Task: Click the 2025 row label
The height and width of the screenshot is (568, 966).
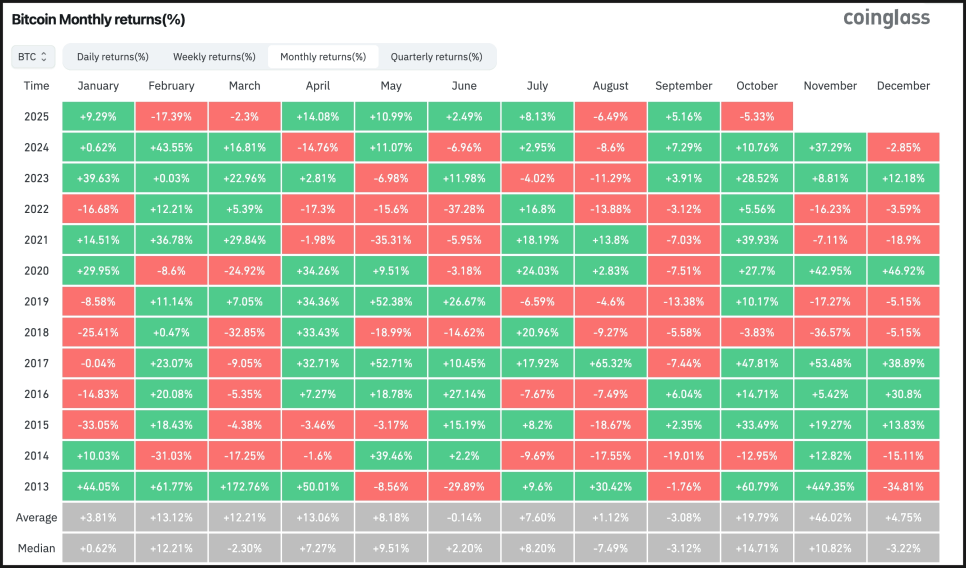Action: [x=37, y=116]
